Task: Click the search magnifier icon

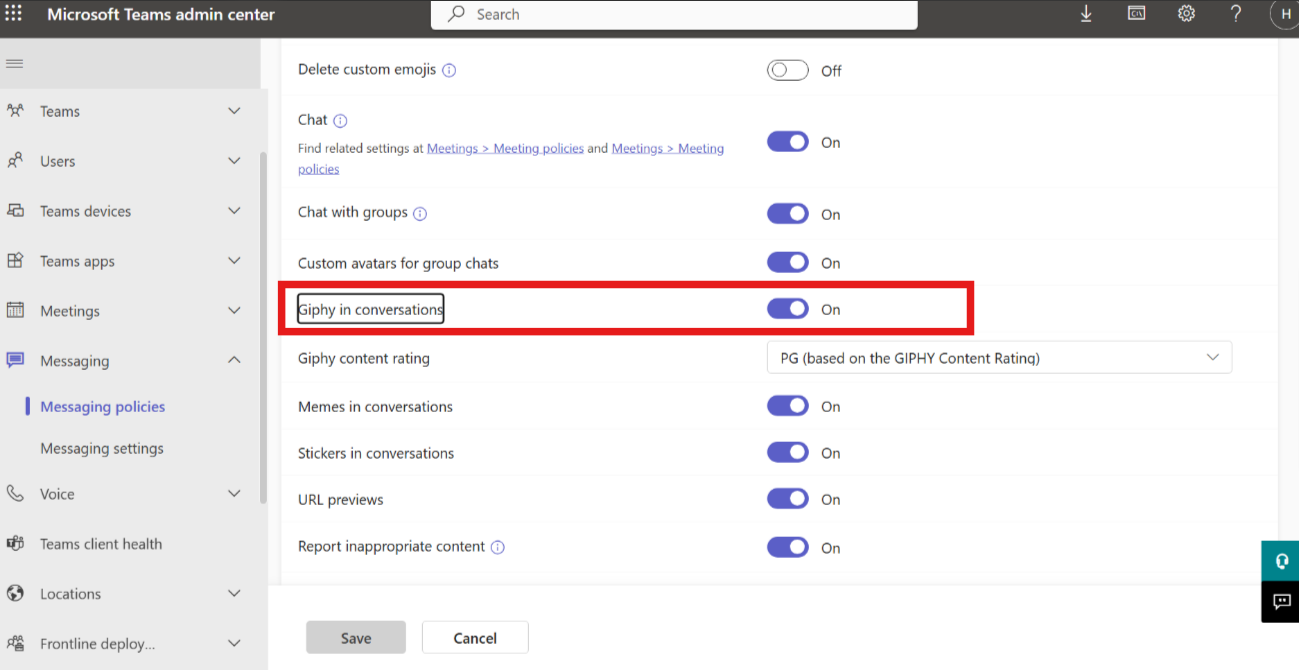Action: click(x=457, y=14)
